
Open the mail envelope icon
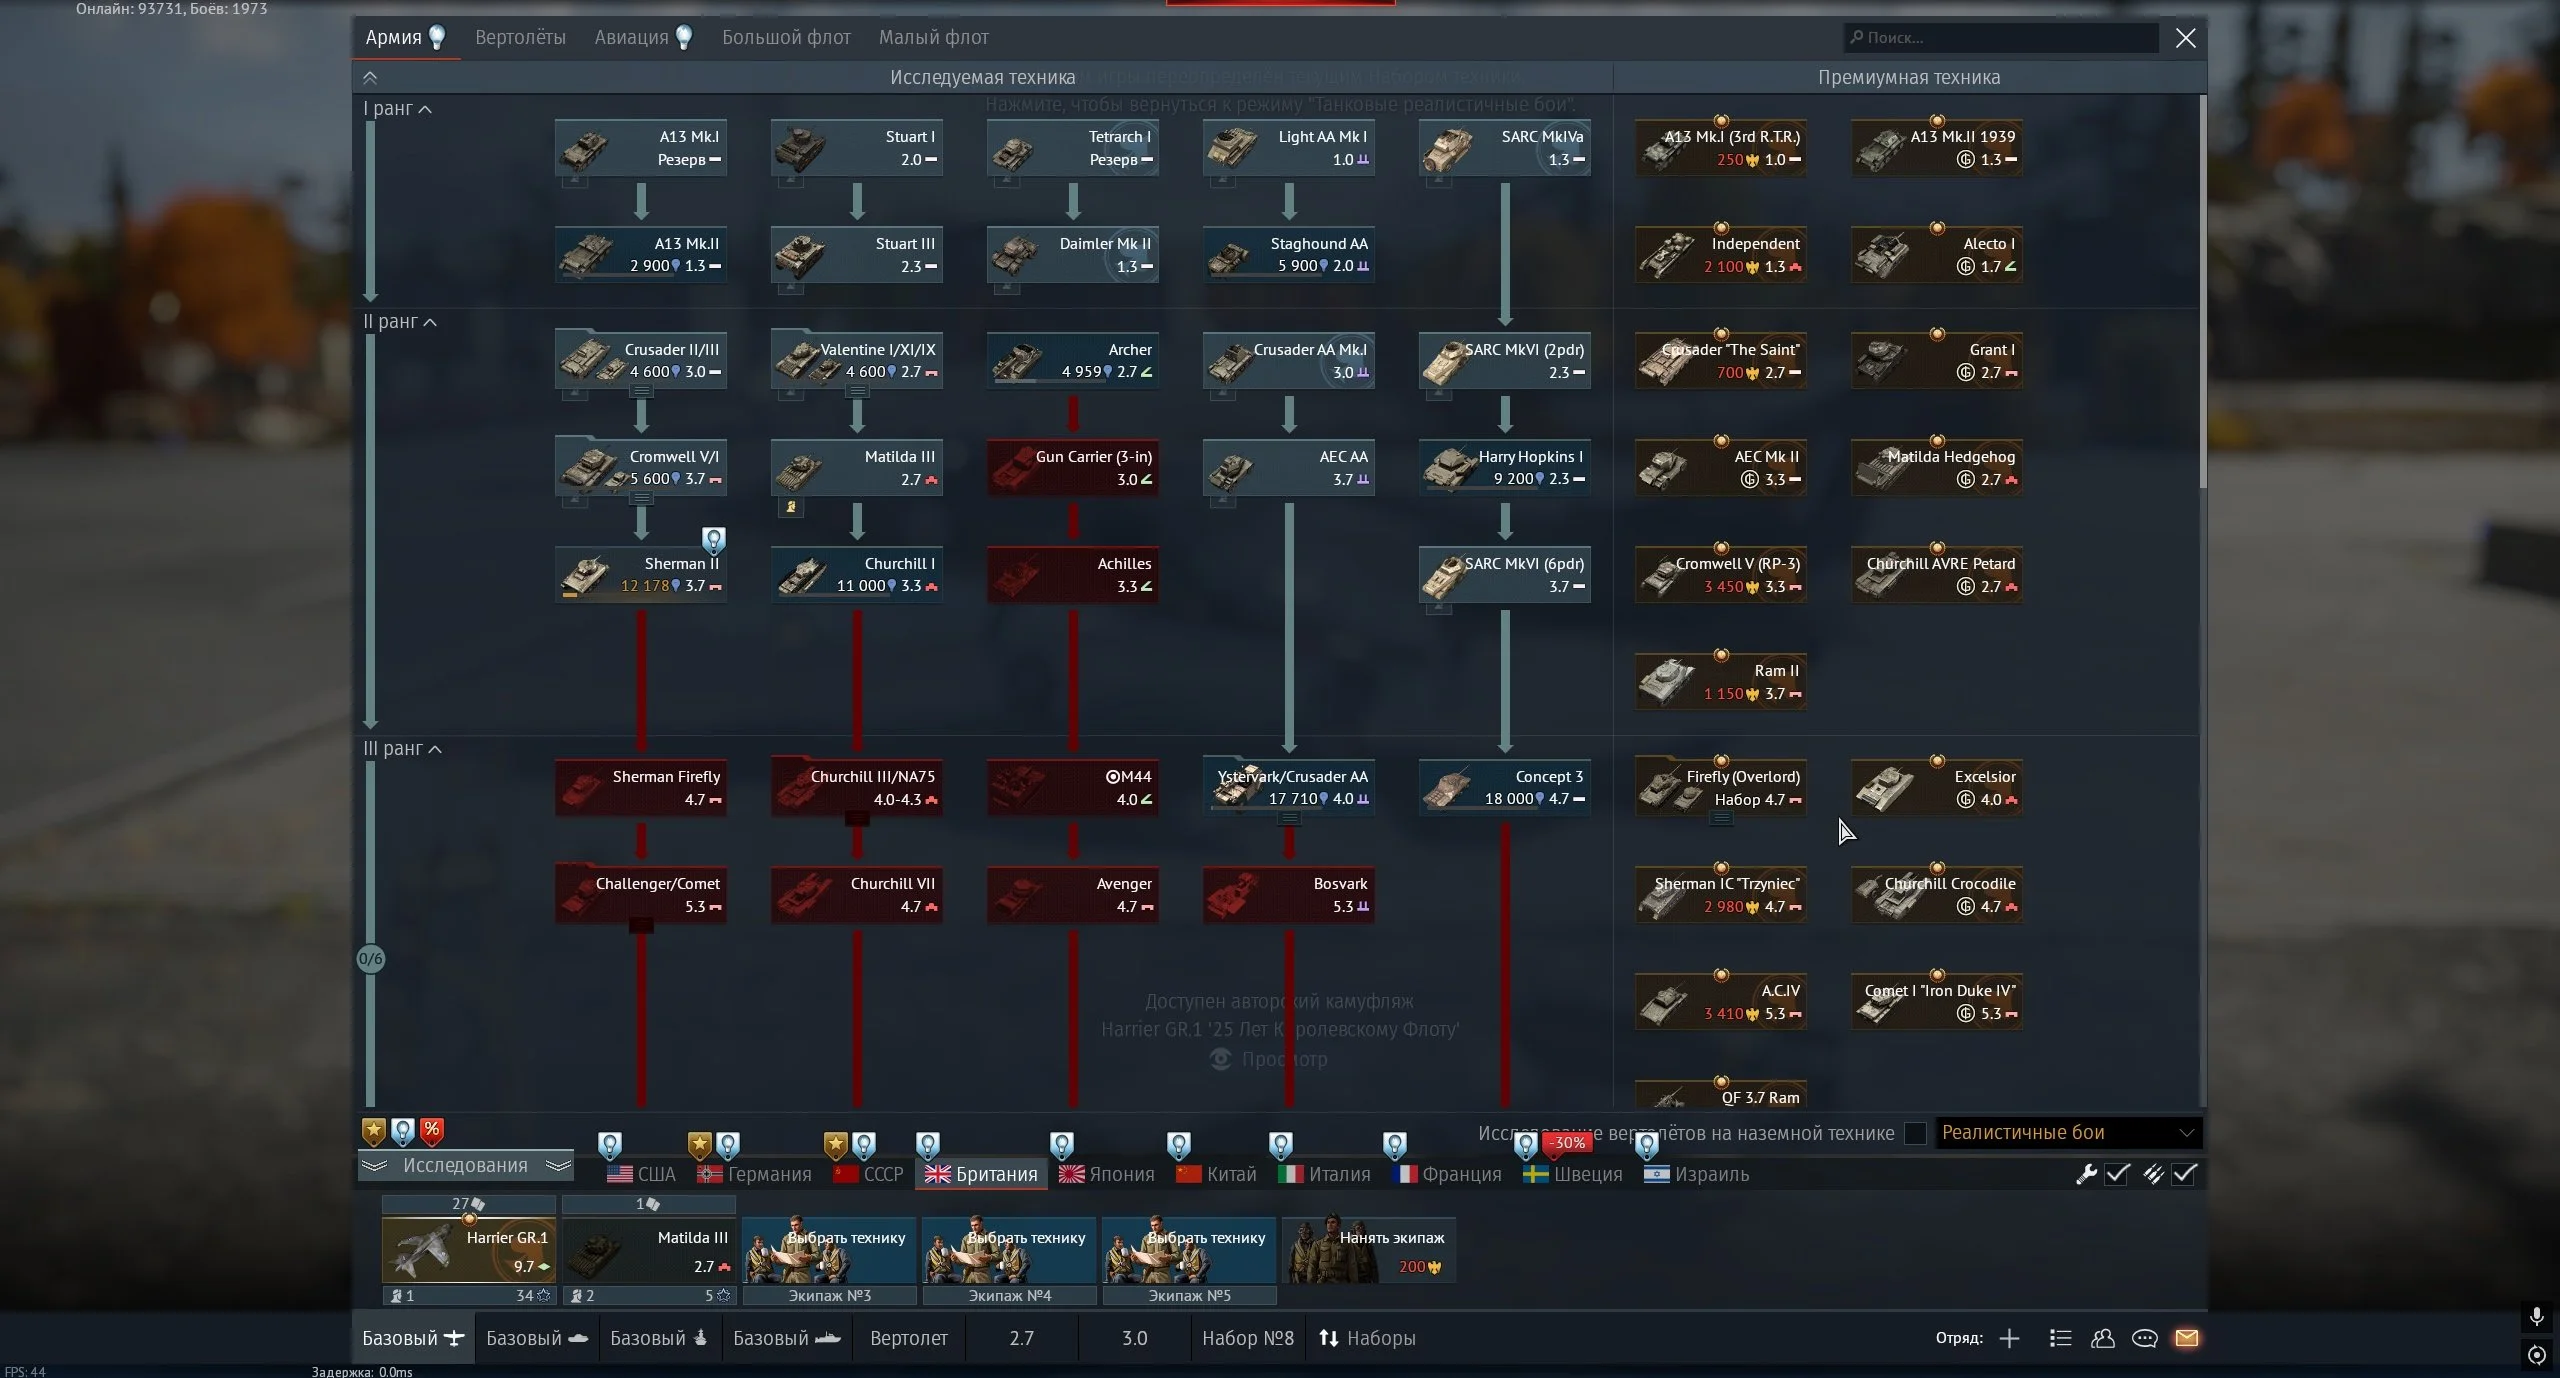(2187, 1338)
